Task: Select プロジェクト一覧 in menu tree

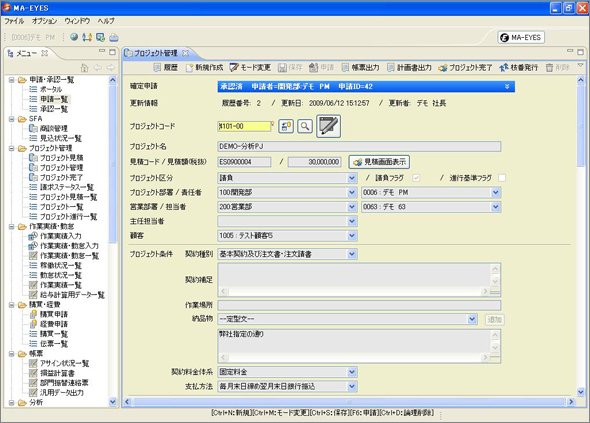Action: (x=61, y=207)
